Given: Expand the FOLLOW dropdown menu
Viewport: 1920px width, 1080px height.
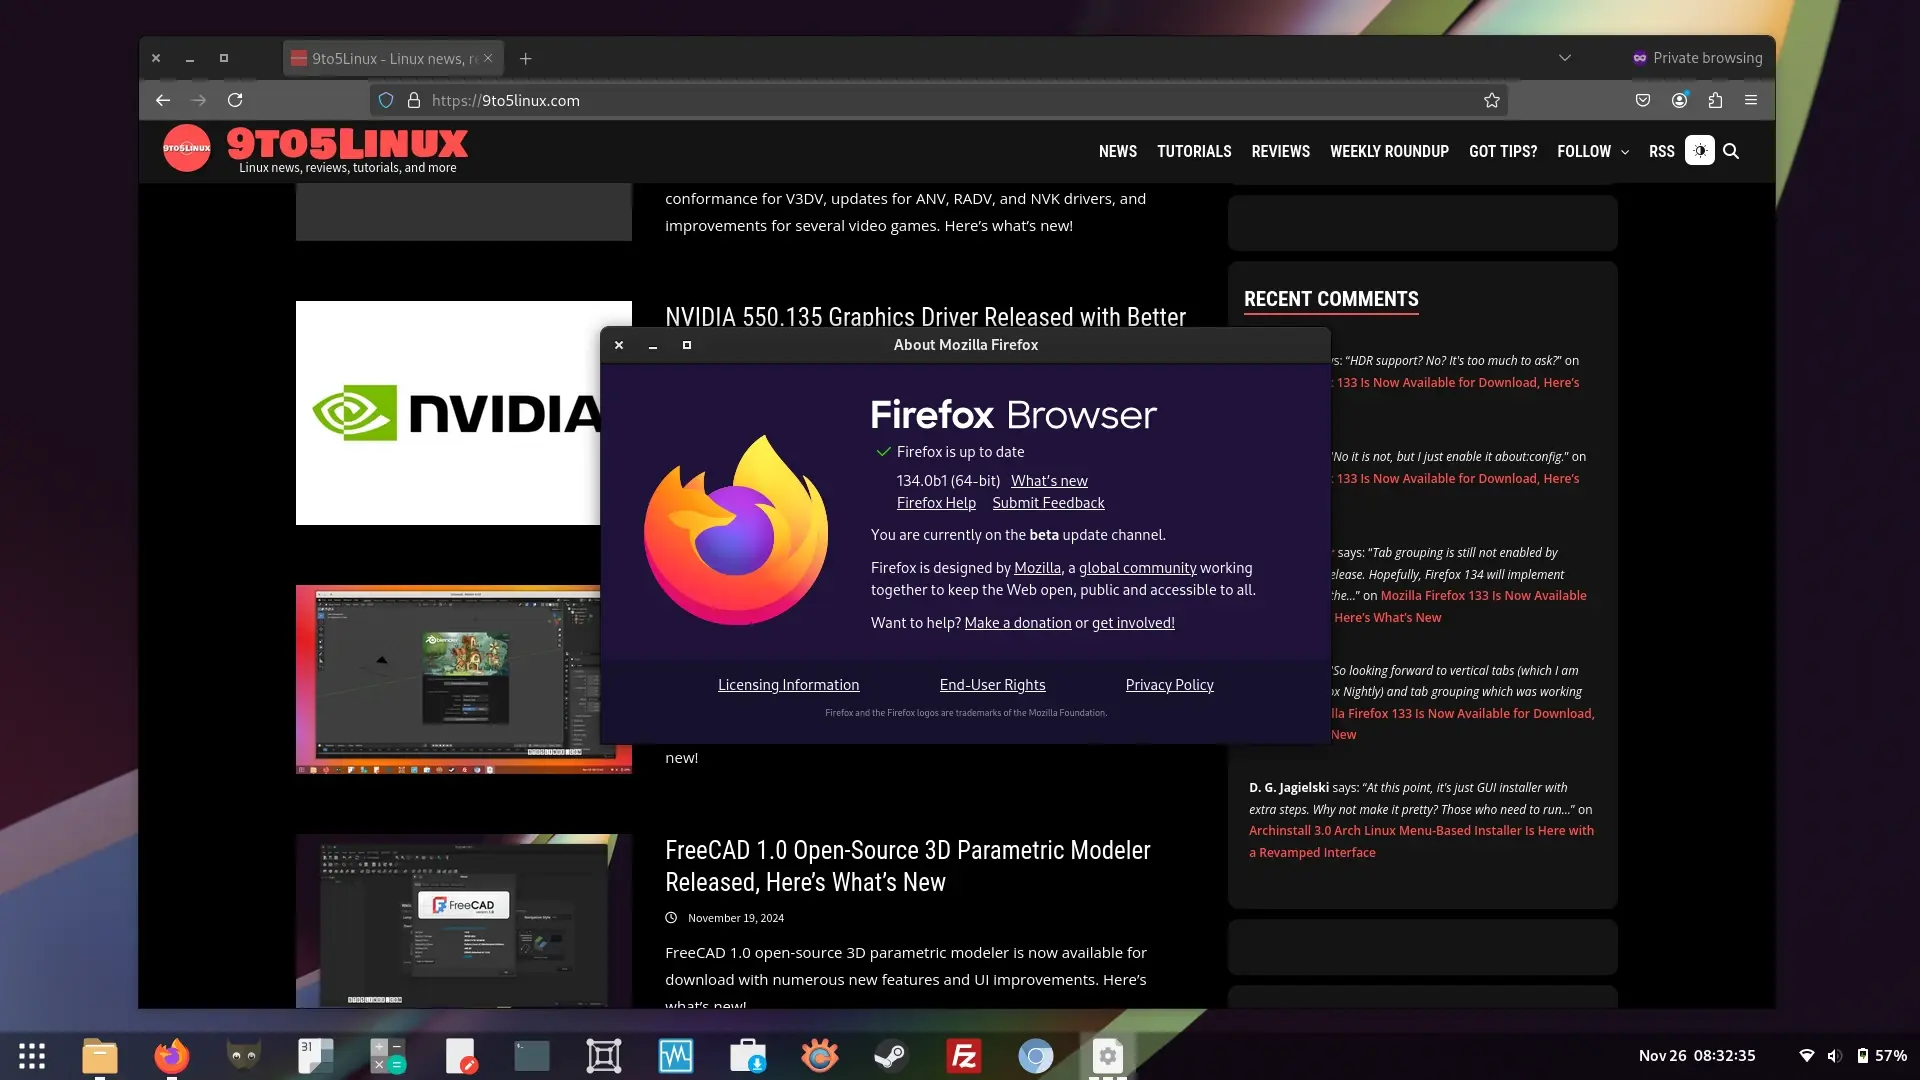Looking at the screenshot, I should 1592,151.
